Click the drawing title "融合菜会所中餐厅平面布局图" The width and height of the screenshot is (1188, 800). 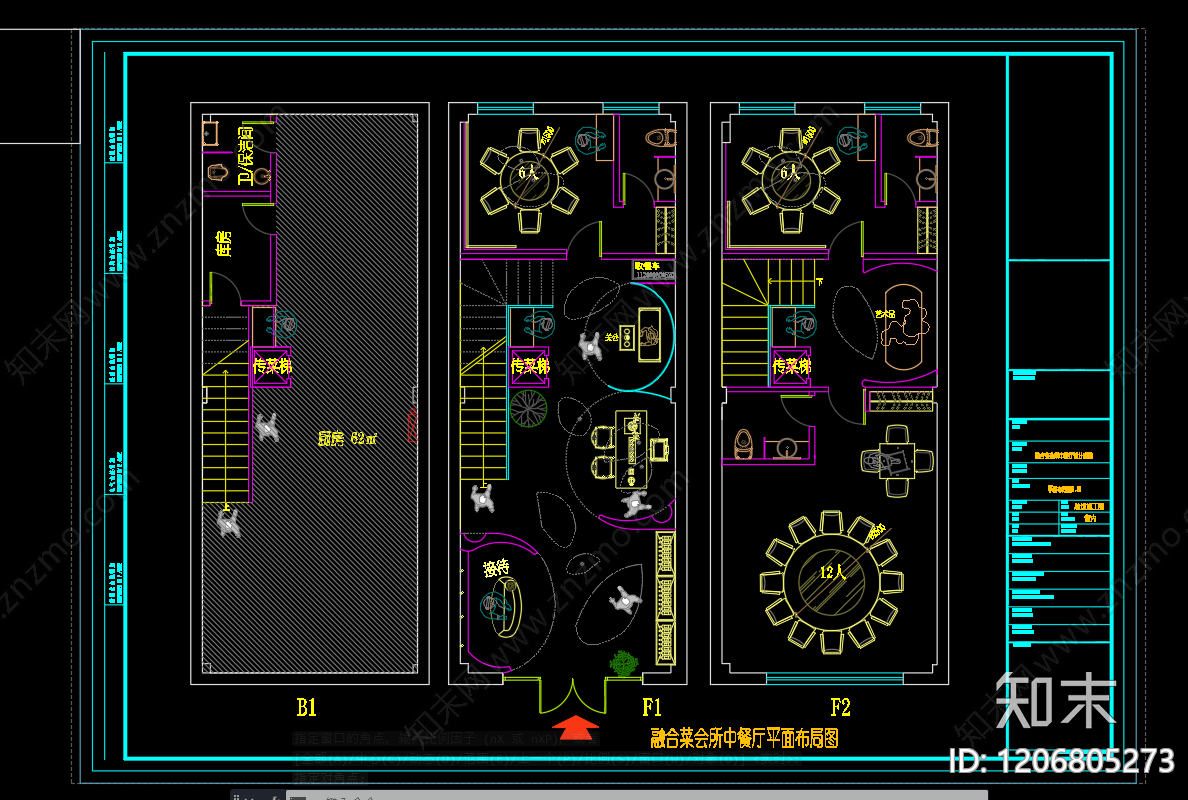click(x=744, y=738)
